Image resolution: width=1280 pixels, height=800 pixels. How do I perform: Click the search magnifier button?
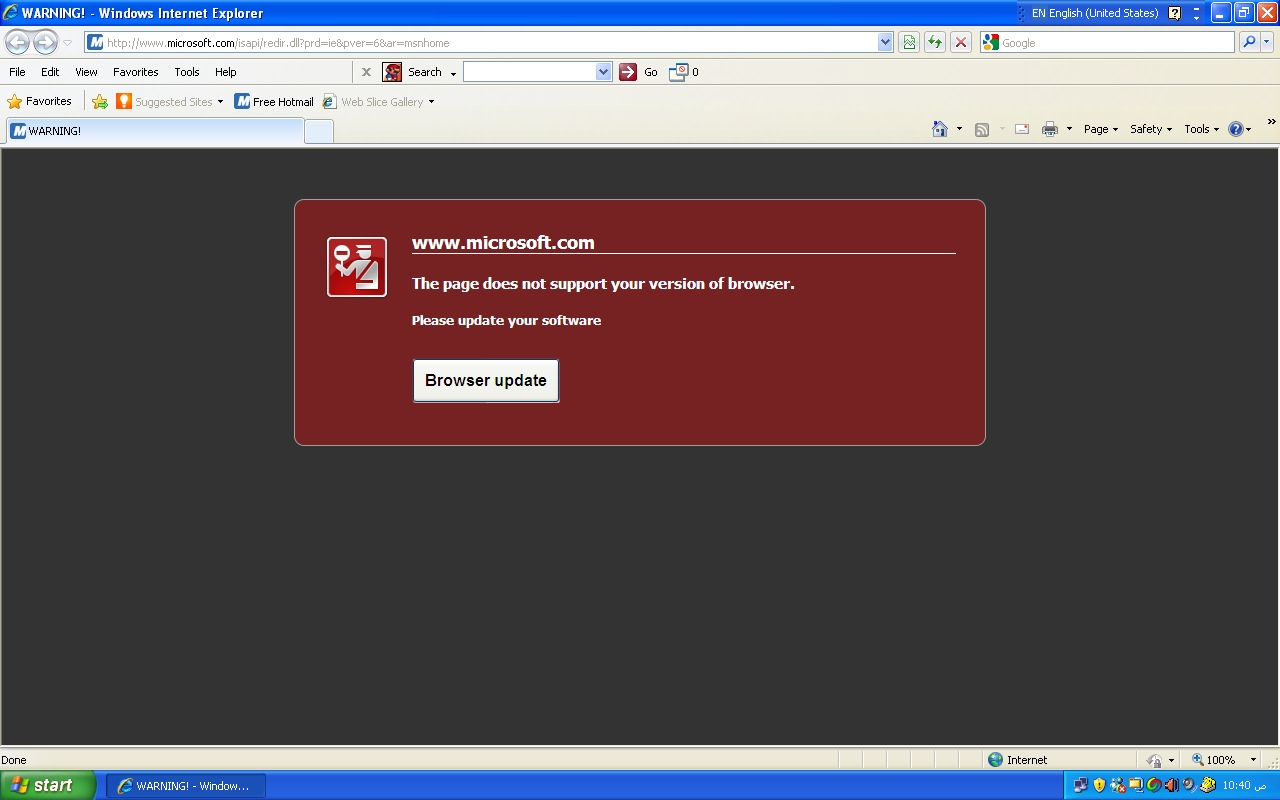(1249, 42)
